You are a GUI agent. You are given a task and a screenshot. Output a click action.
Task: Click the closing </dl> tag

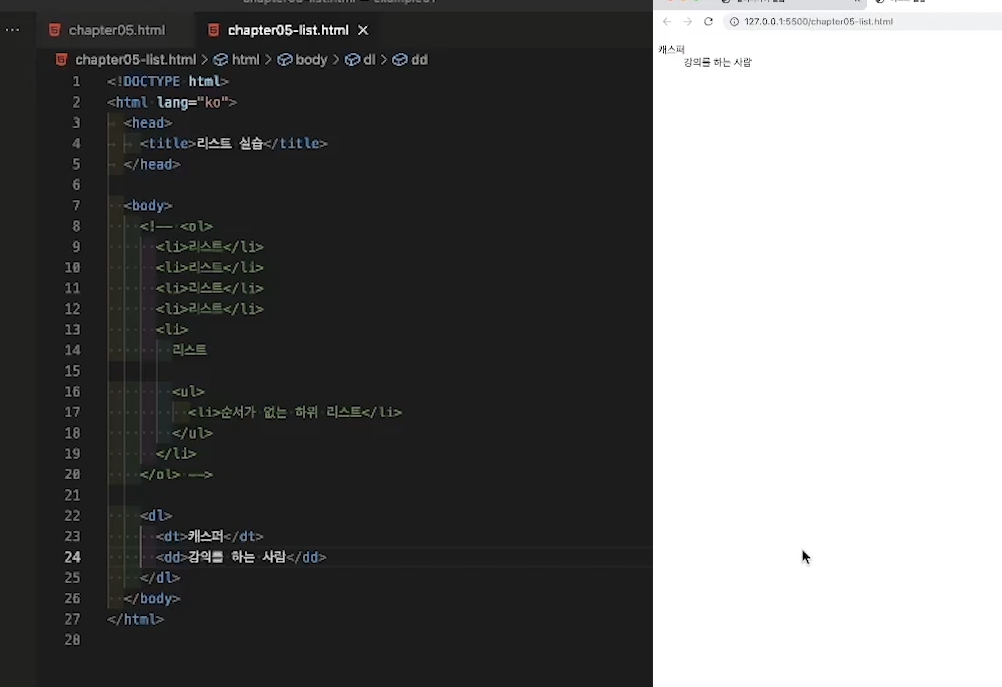point(160,577)
